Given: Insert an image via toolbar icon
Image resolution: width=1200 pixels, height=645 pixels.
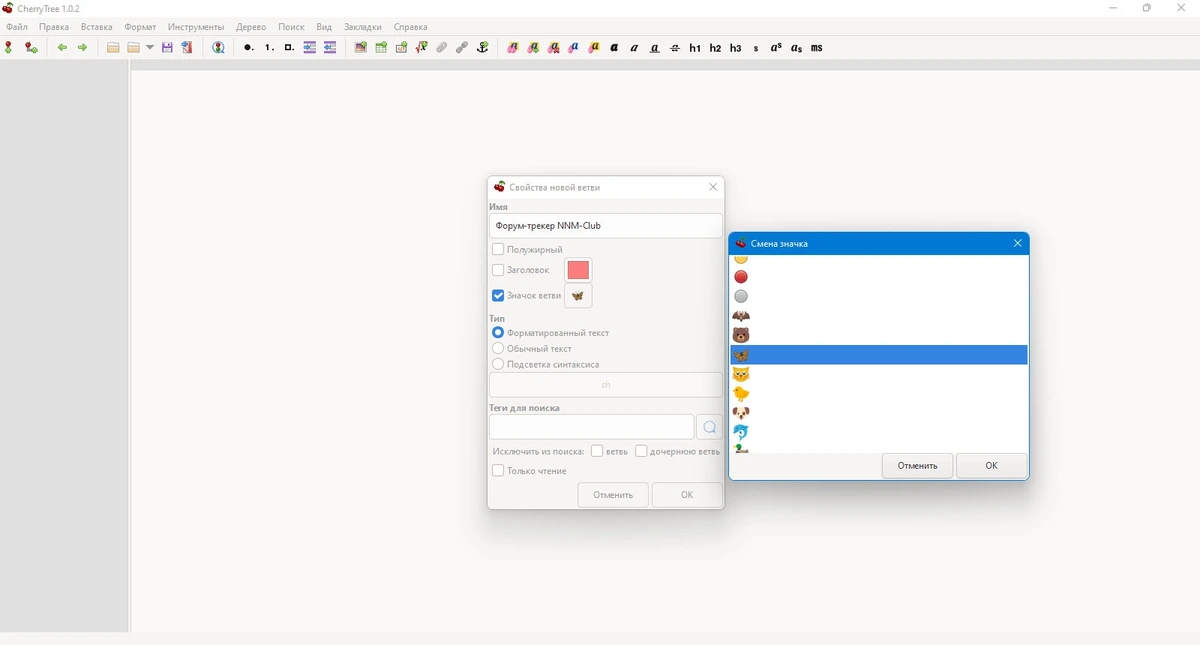Looking at the screenshot, I should [360, 48].
